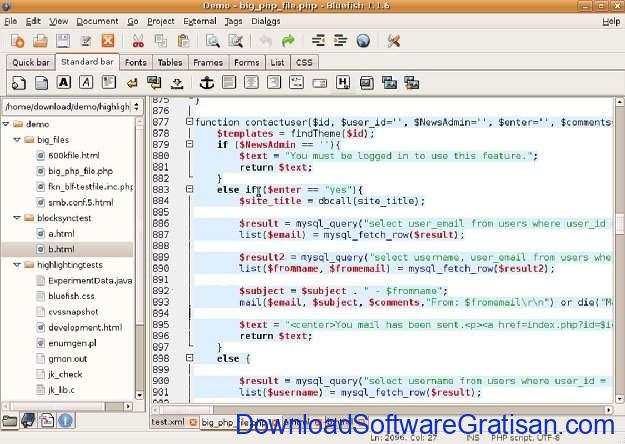Screen dimensions: 625x444
Task: Fold the else block at line 898
Action: [190, 358]
